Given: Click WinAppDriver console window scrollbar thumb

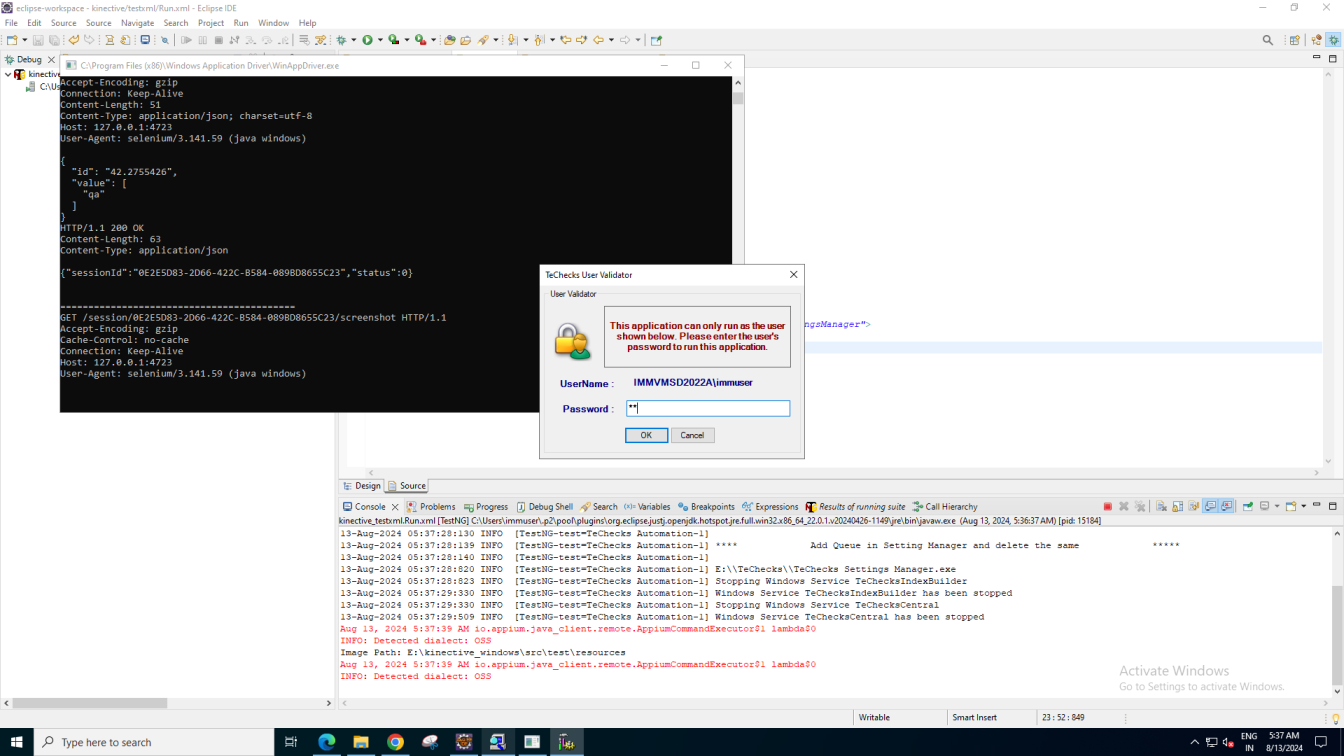Looking at the screenshot, I should [738, 98].
